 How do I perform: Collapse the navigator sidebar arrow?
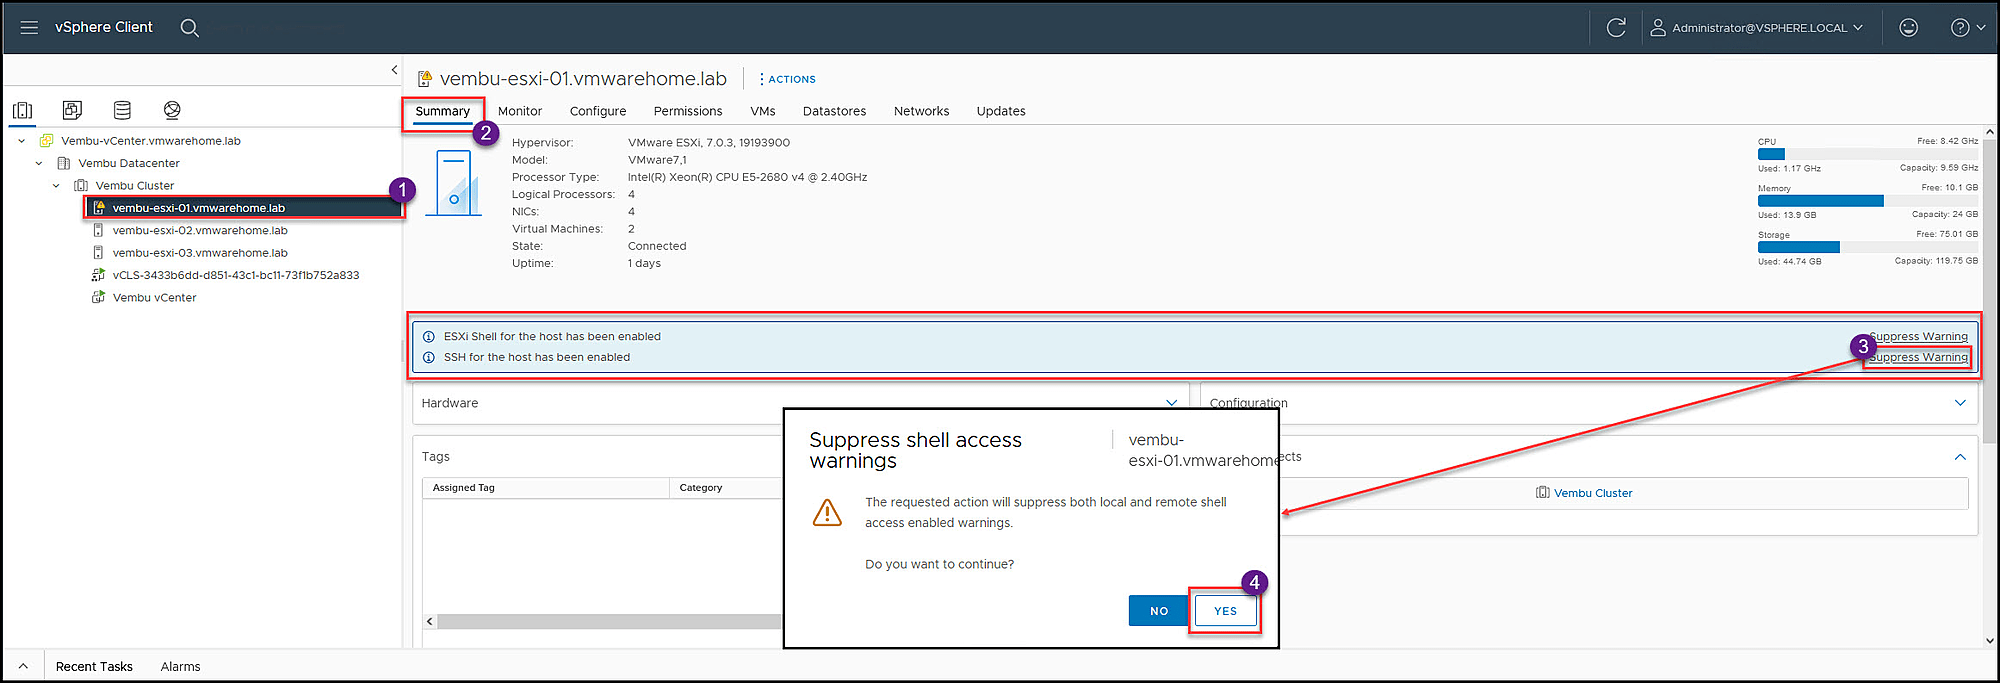click(394, 70)
